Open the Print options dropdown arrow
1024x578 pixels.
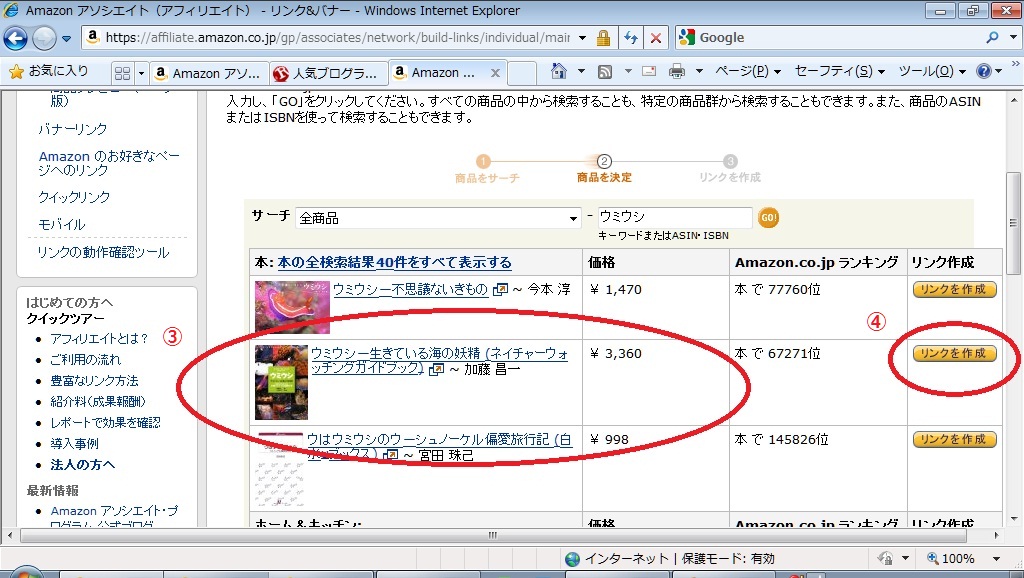click(x=699, y=71)
